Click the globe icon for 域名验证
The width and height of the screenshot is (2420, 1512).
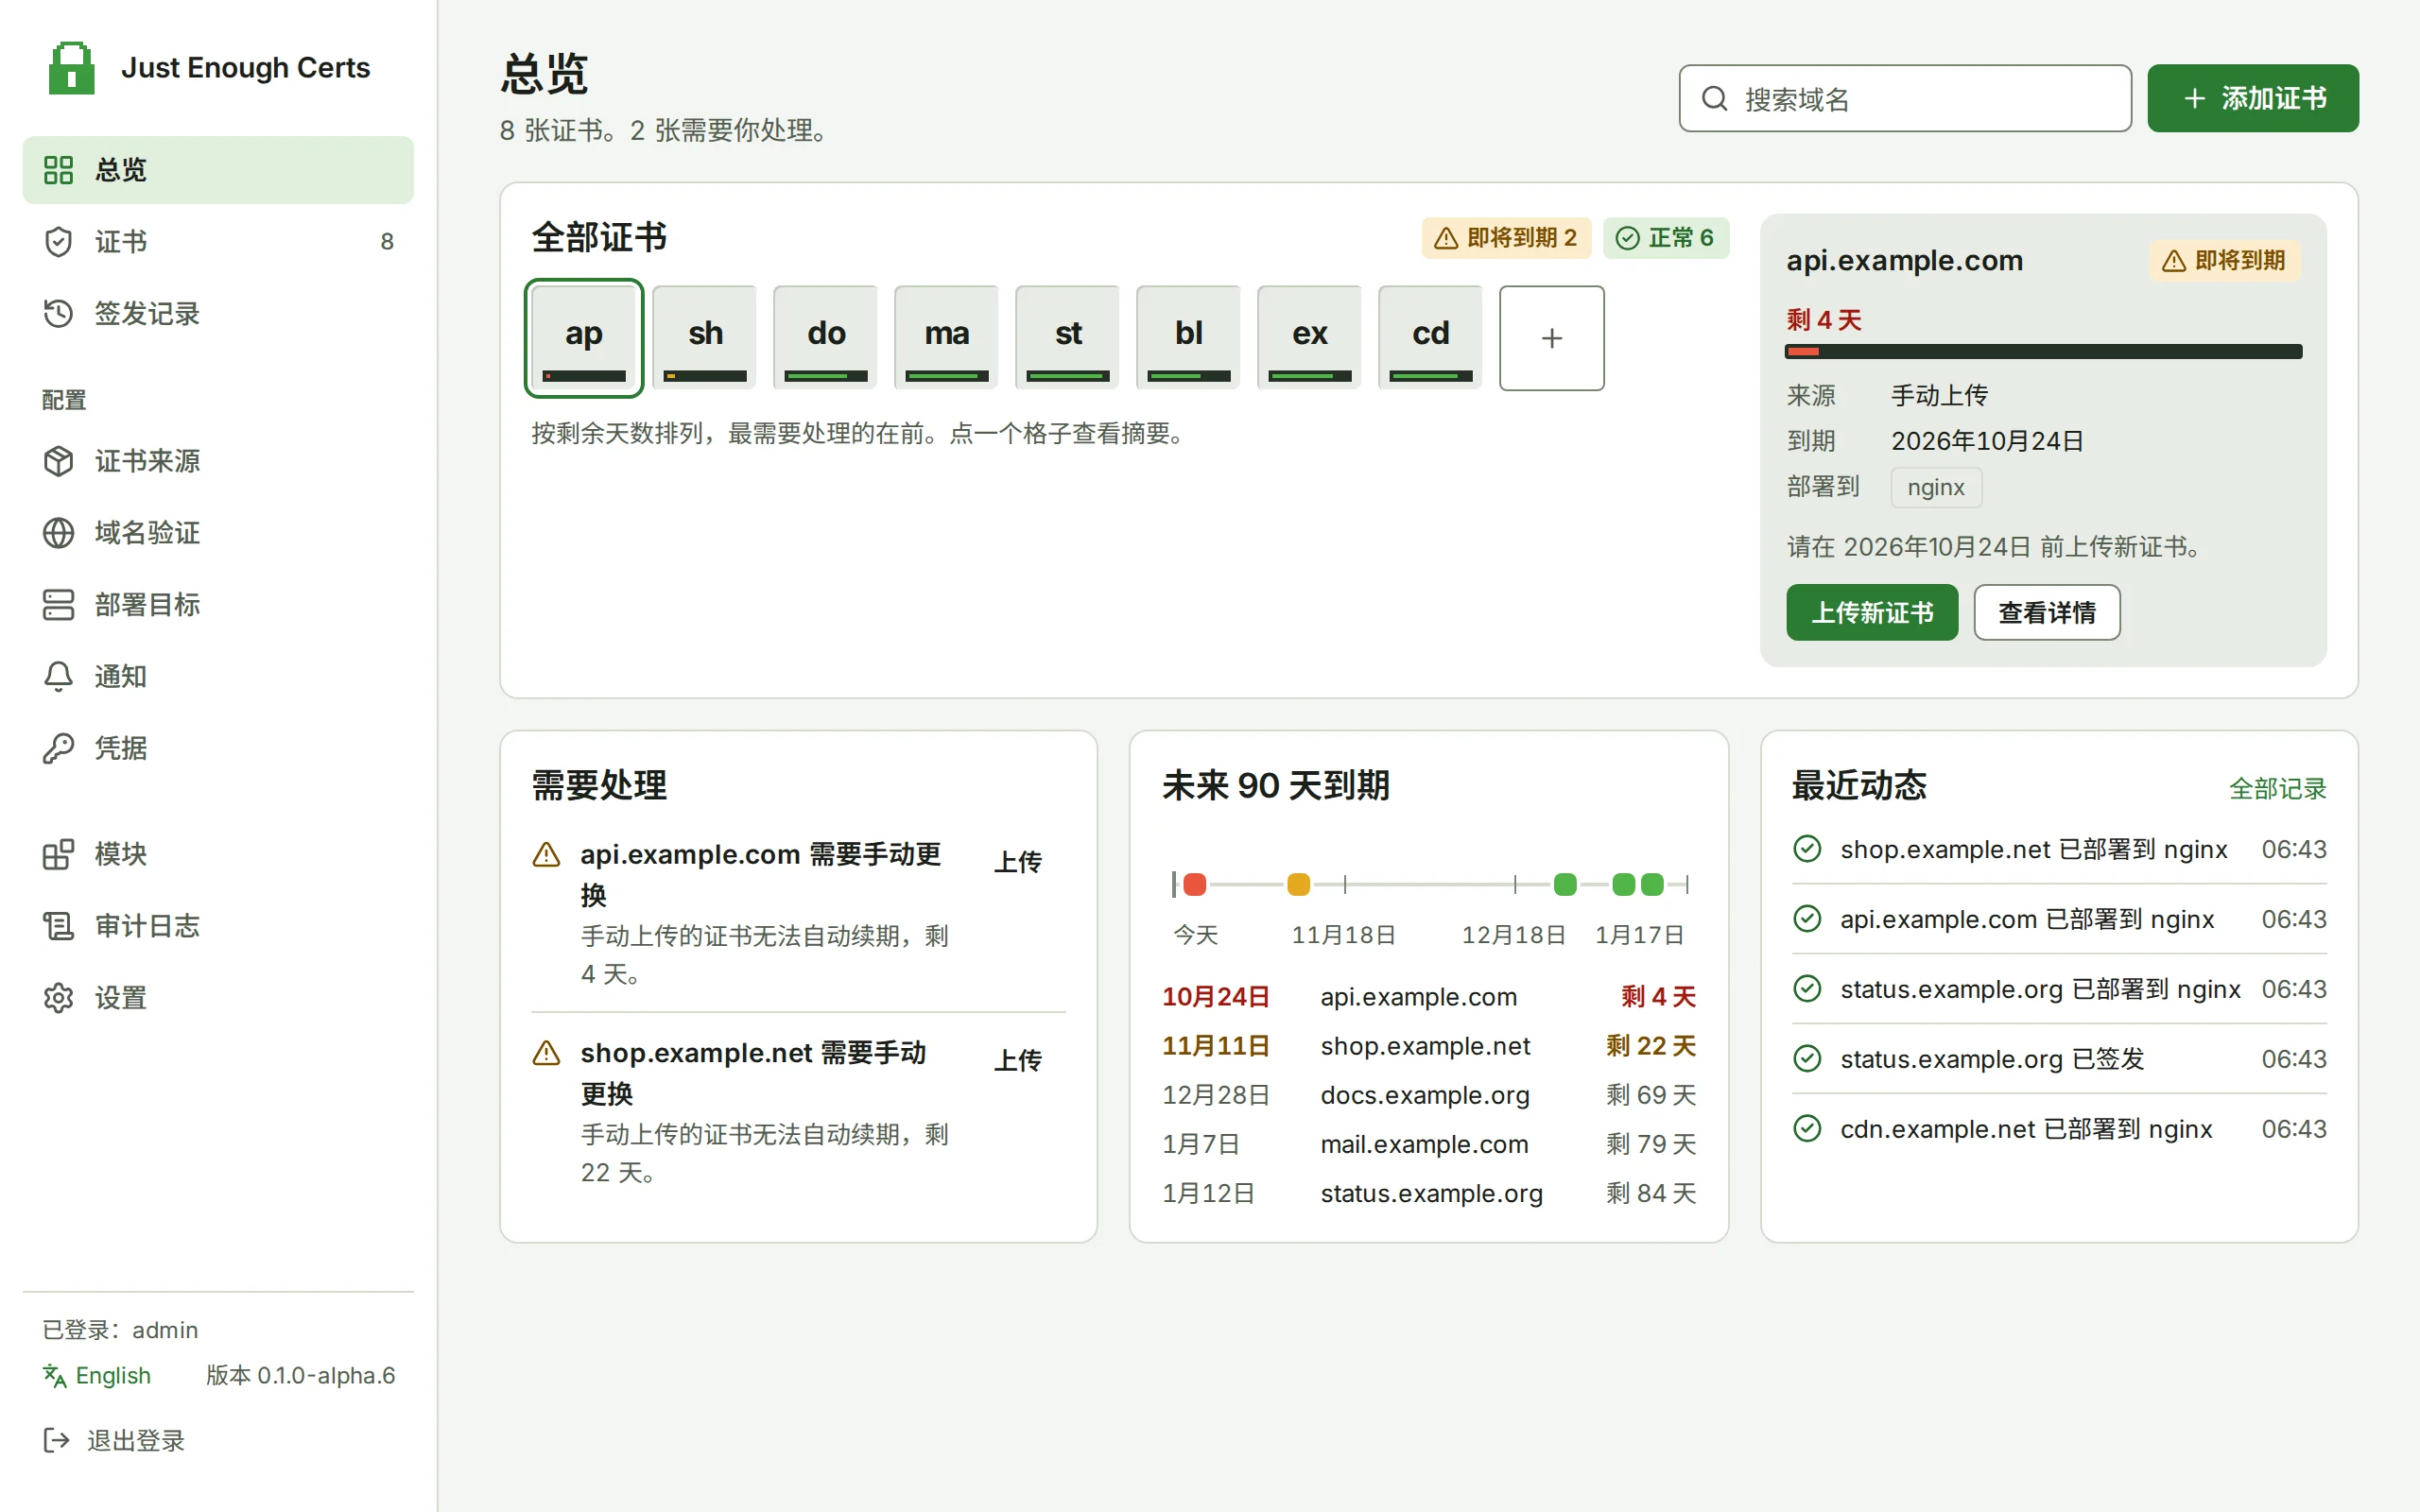pyautogui.click(x=58, y=533)
